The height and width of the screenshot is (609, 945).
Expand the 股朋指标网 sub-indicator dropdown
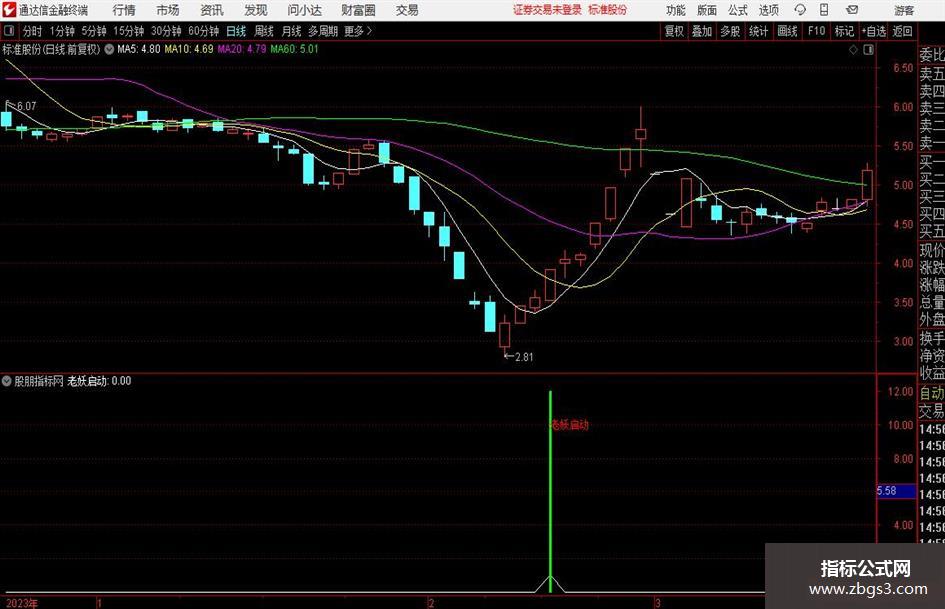pyautogui.click(x=7, y=381)
